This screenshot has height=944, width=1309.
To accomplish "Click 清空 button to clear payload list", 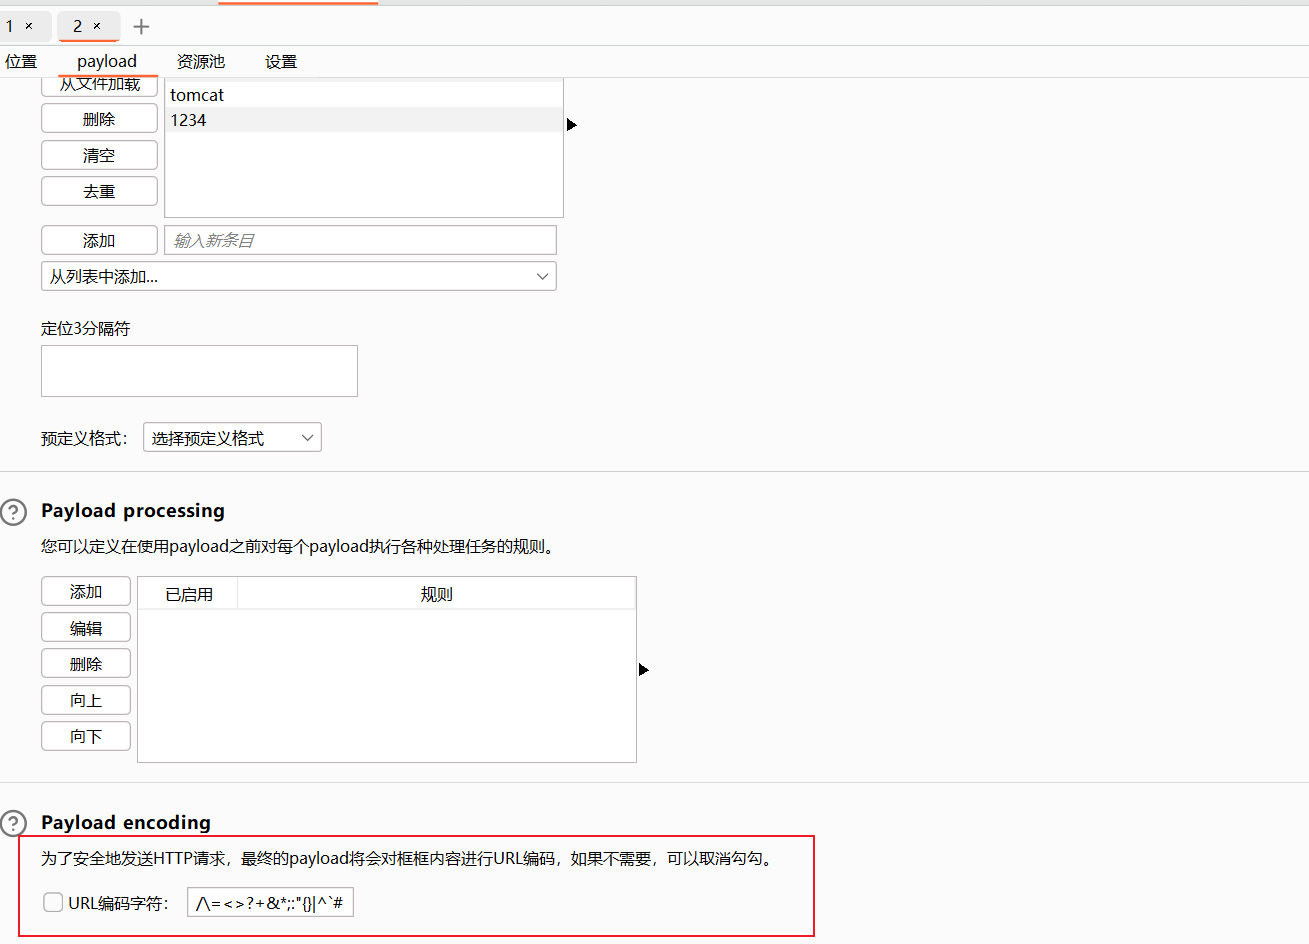I will click(x=99, y=155).
